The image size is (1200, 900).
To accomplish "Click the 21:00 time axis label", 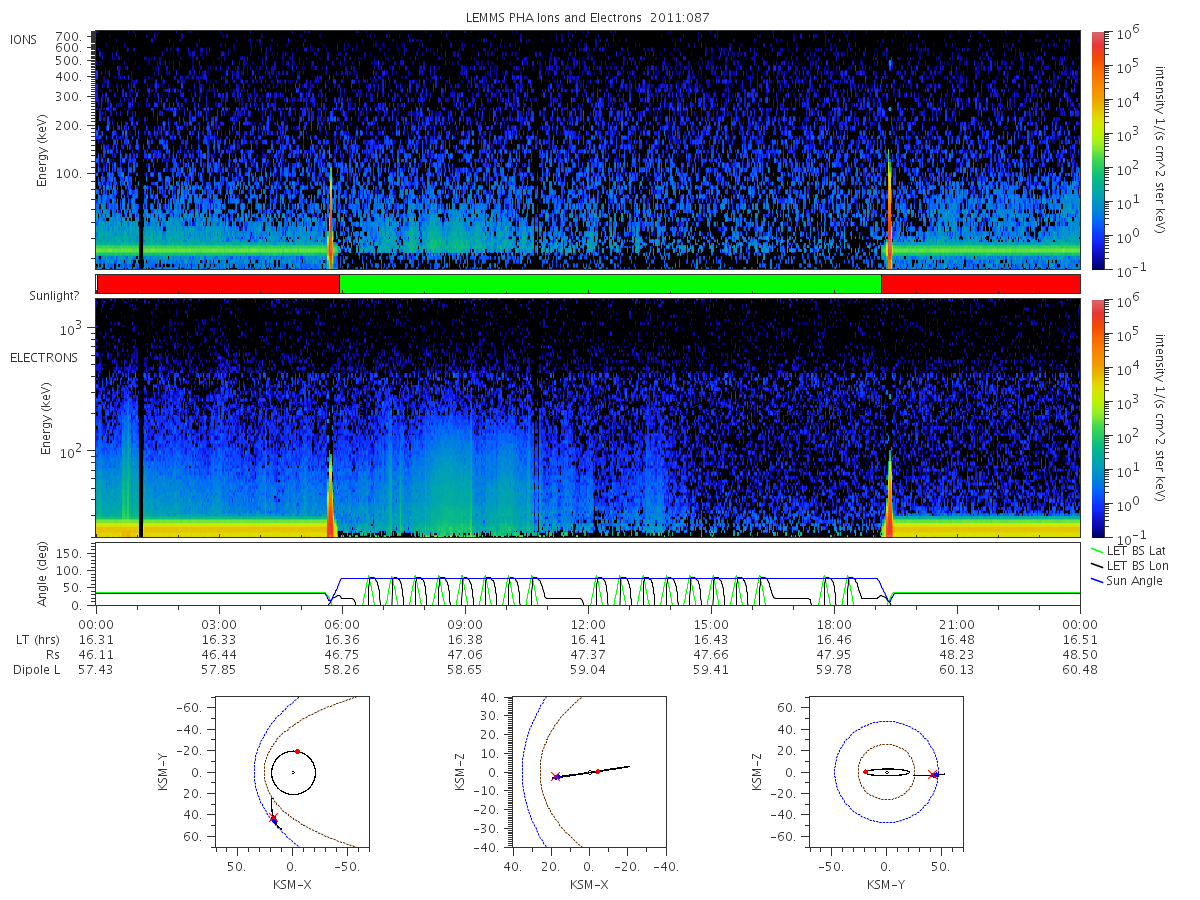I will click(957, 624).
